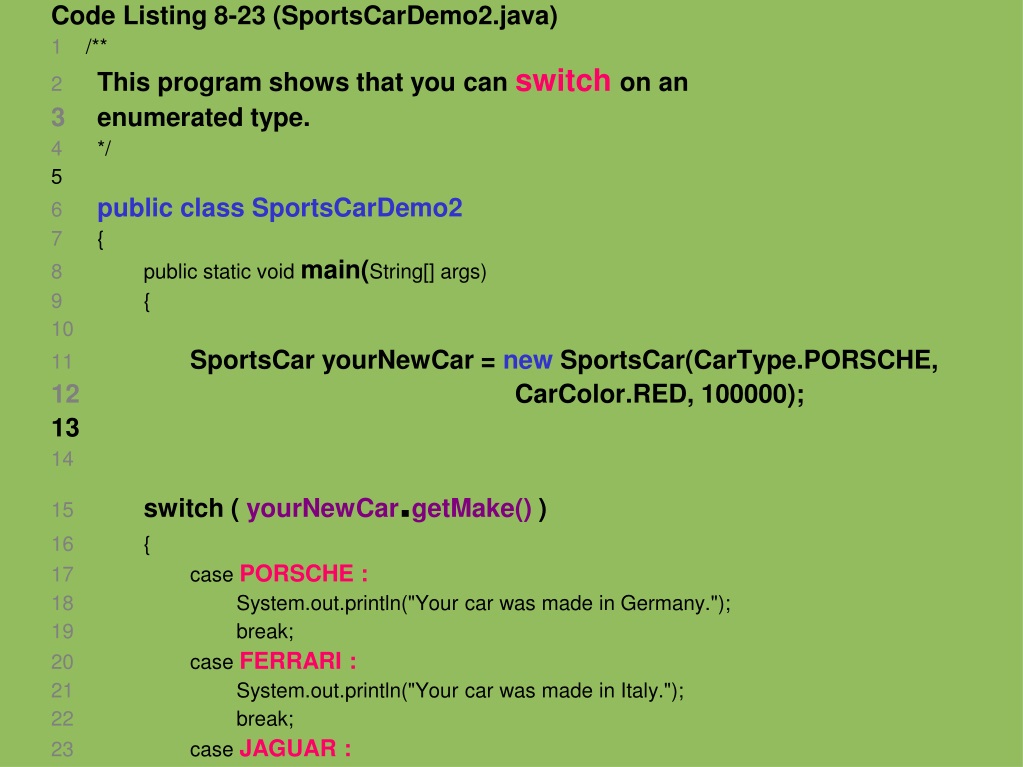This screenshot has height=767, width=1023.
Task: Click 'public static void' on line 8
Action: [219, 271]
